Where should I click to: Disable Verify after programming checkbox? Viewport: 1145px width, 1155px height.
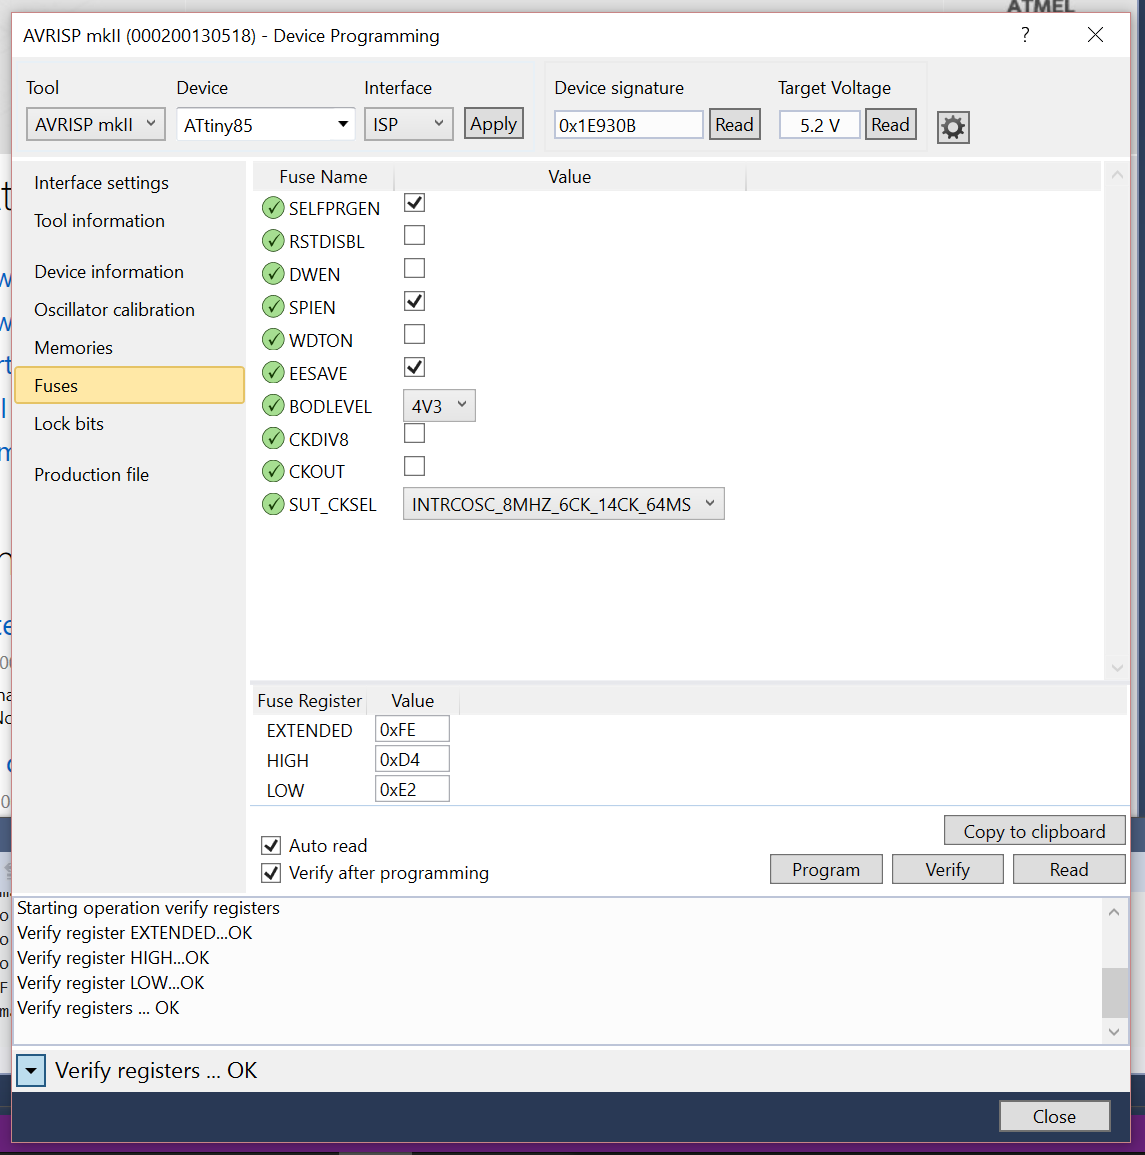[x=271, y=873]
